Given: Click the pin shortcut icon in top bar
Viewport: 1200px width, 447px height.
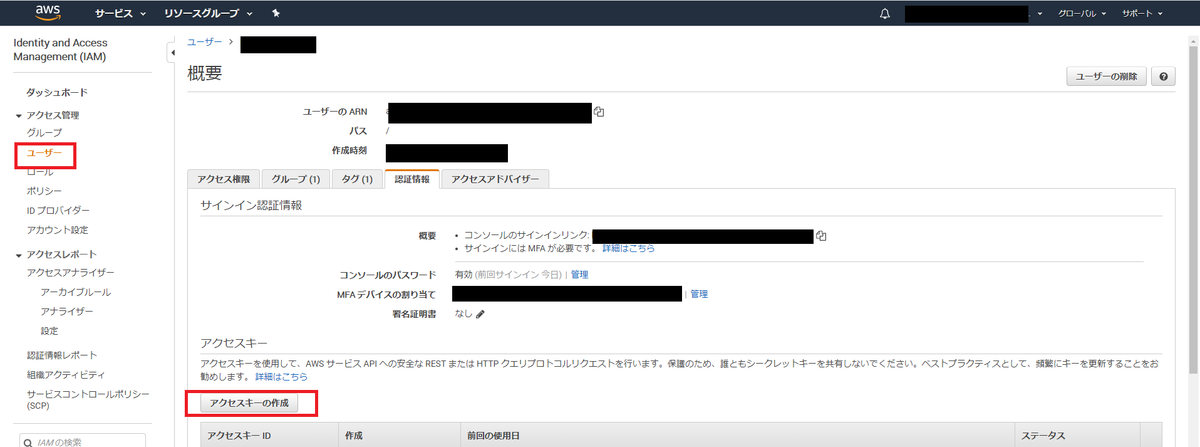Looking at the screenshot, I should pyautogui.click(x=275, y=14).
